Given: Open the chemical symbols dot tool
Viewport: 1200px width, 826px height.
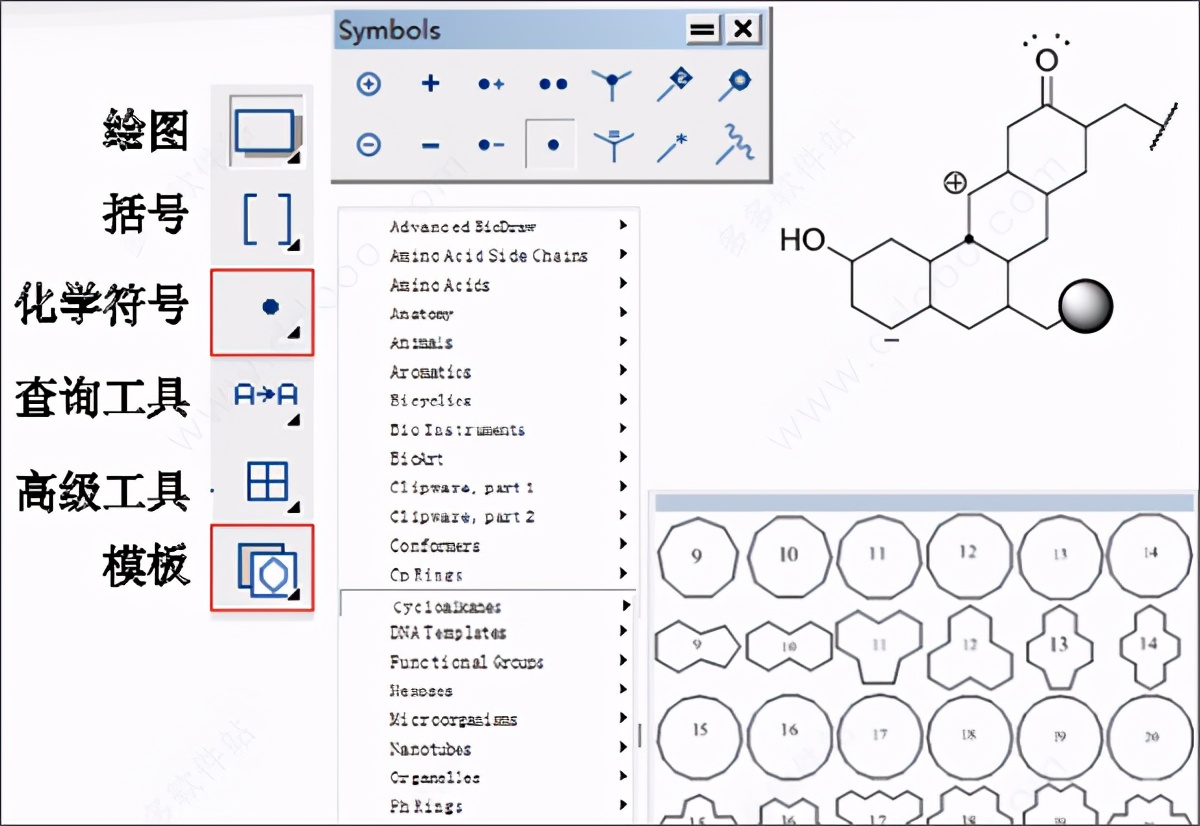Looking at the screenshot, I should tap(262, 312).
